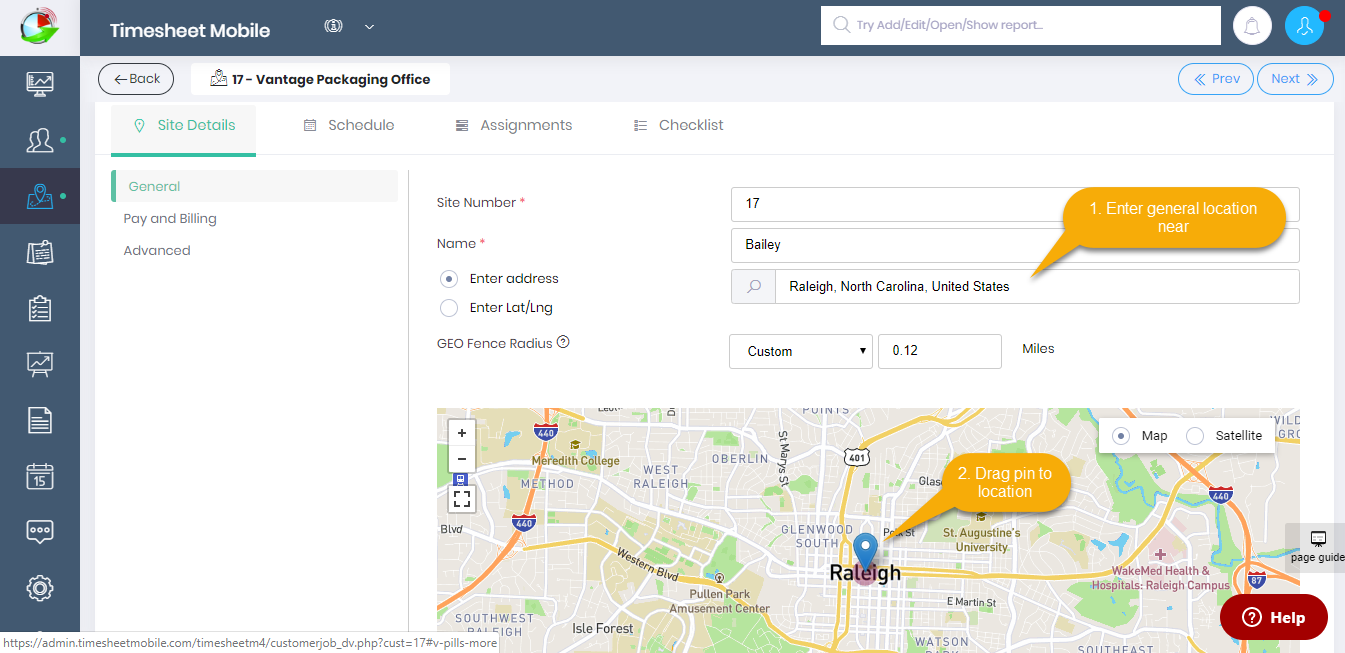This screenshot has height=653, width=1345.
Task: Open the Custom geo fence radius dropdown
Action: point(801,351)
